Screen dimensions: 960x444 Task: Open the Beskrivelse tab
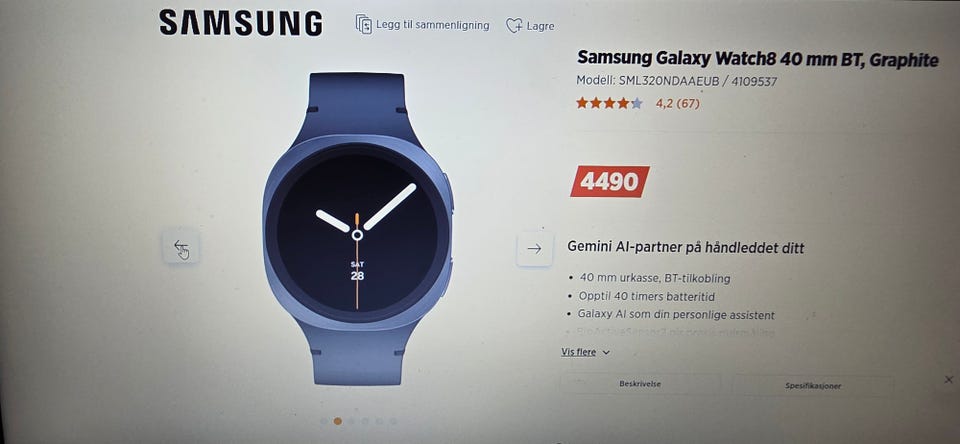(x=640, y=384)
